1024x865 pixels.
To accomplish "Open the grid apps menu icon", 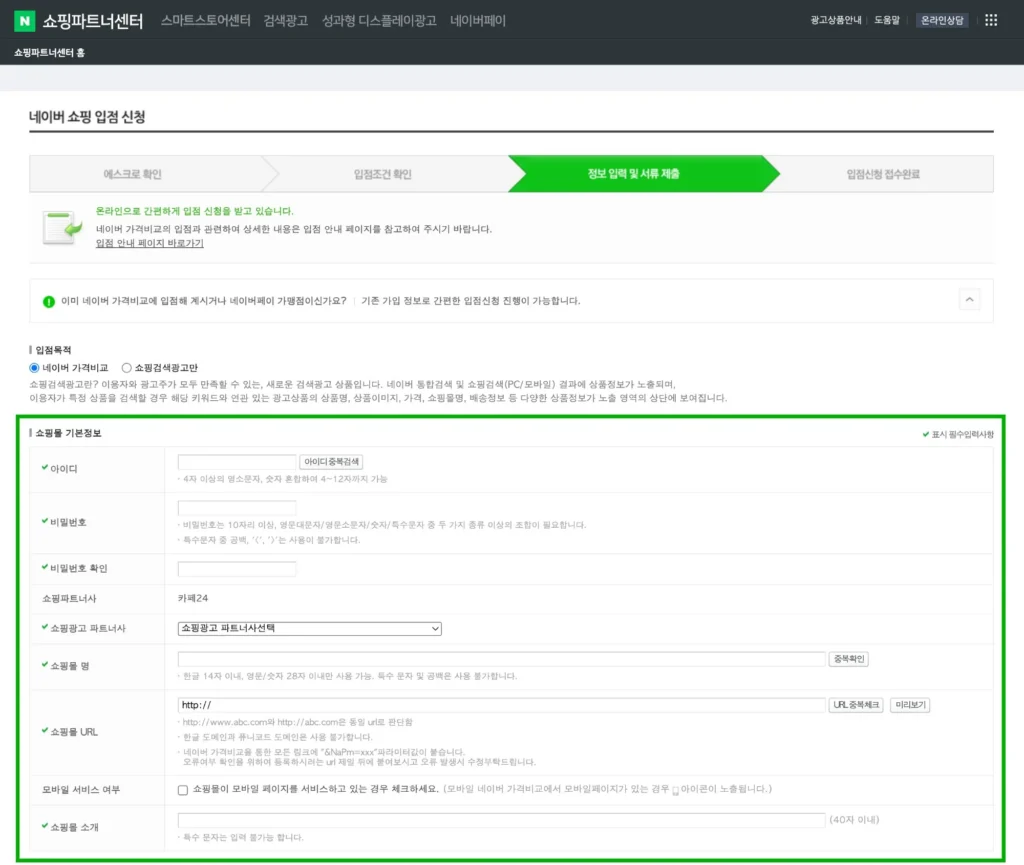I will pos(991,20).
